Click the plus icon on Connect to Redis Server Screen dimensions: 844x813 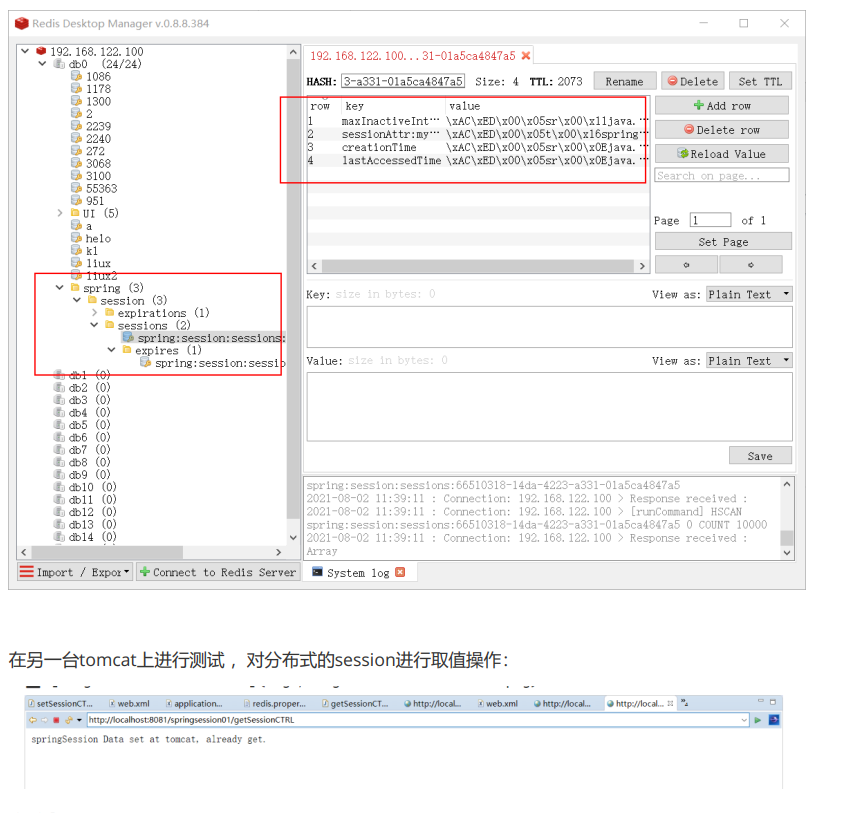point(145,572)
